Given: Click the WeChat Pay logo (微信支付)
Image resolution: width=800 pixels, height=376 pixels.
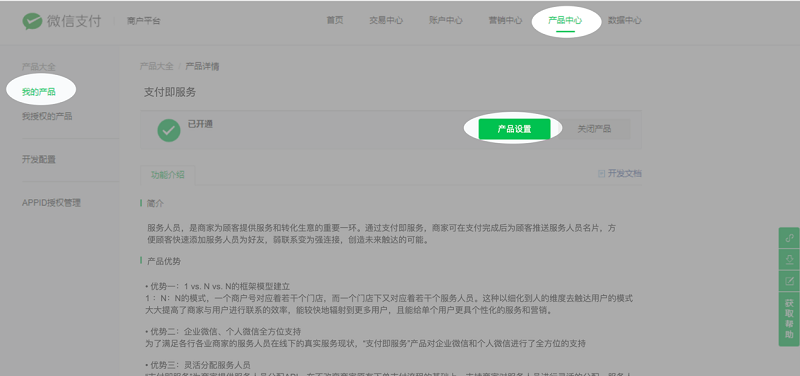Looking at the screenshot, I should pos(62,21).
